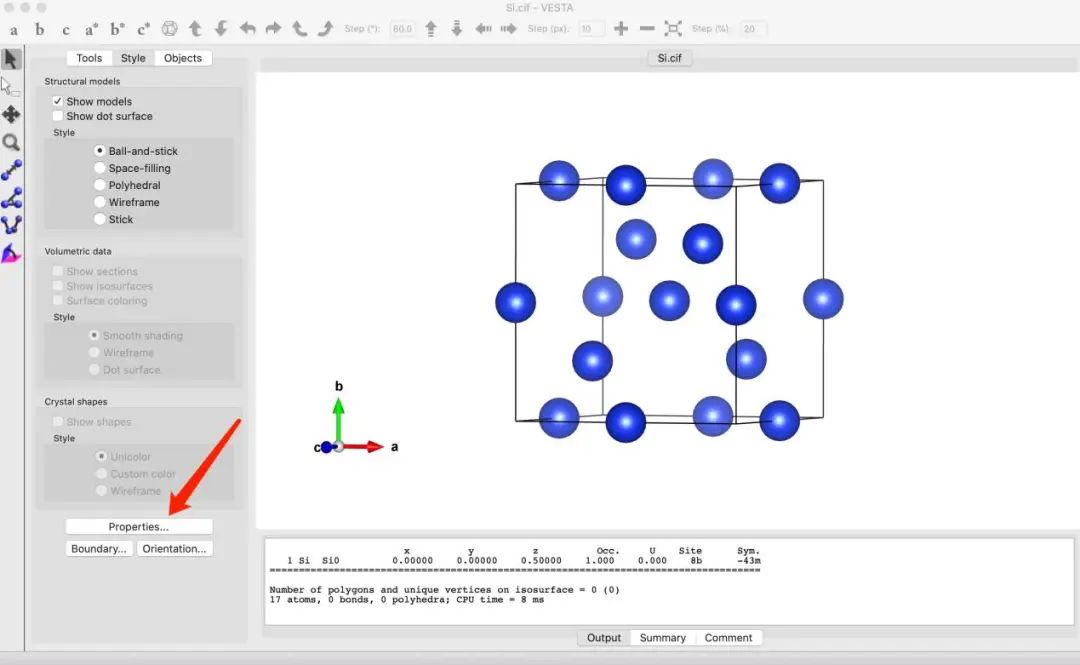Pick the magnify zoom tool
Screen dimensions: 1080x665
(11, 143)
